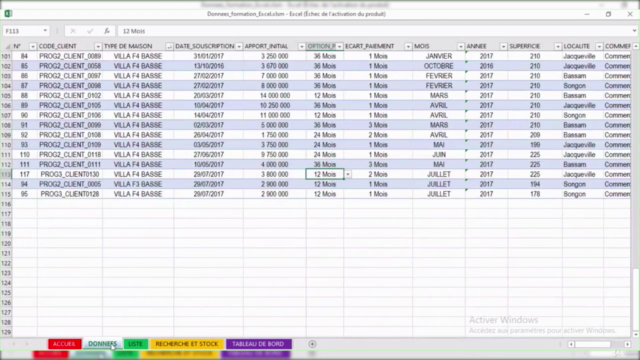Image resolution: width=640 pixels, height=360 pixels.
Task: Close the Excel window
Action: click(x=630, y=14)
